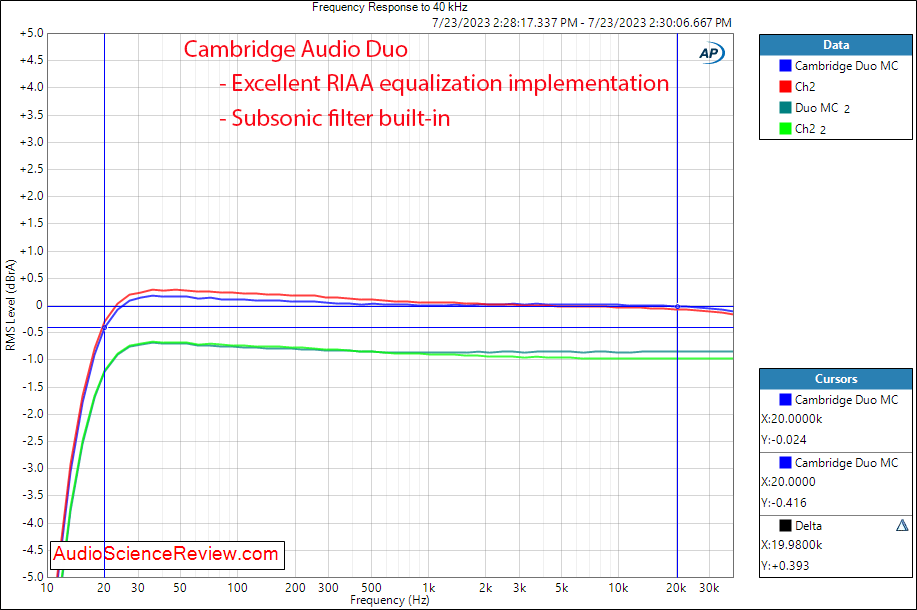Click the RMS Level (dBrA) axis label
The width and height of the screenshot is (917, 610).
pos(11,305)
